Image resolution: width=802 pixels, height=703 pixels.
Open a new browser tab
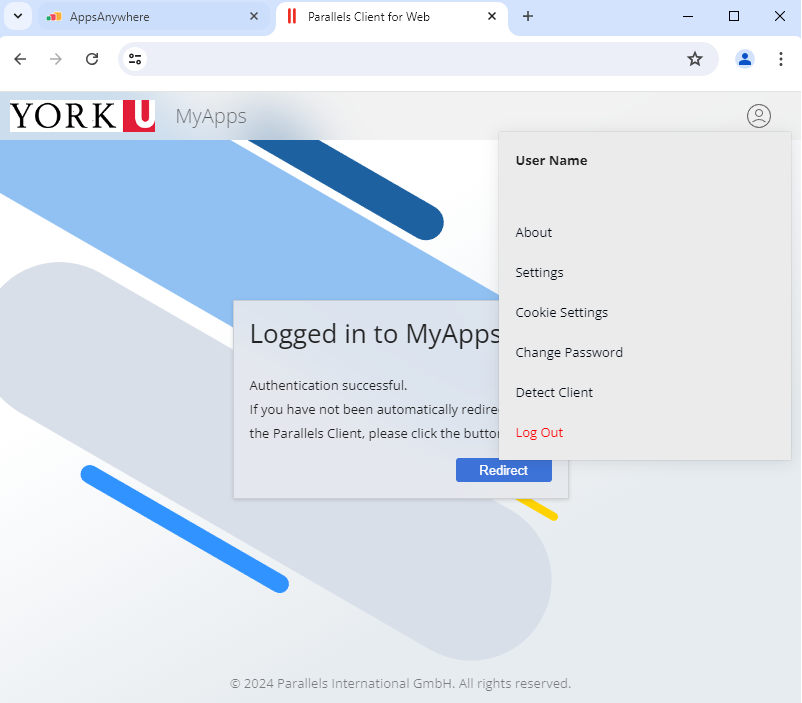(528, 16)
